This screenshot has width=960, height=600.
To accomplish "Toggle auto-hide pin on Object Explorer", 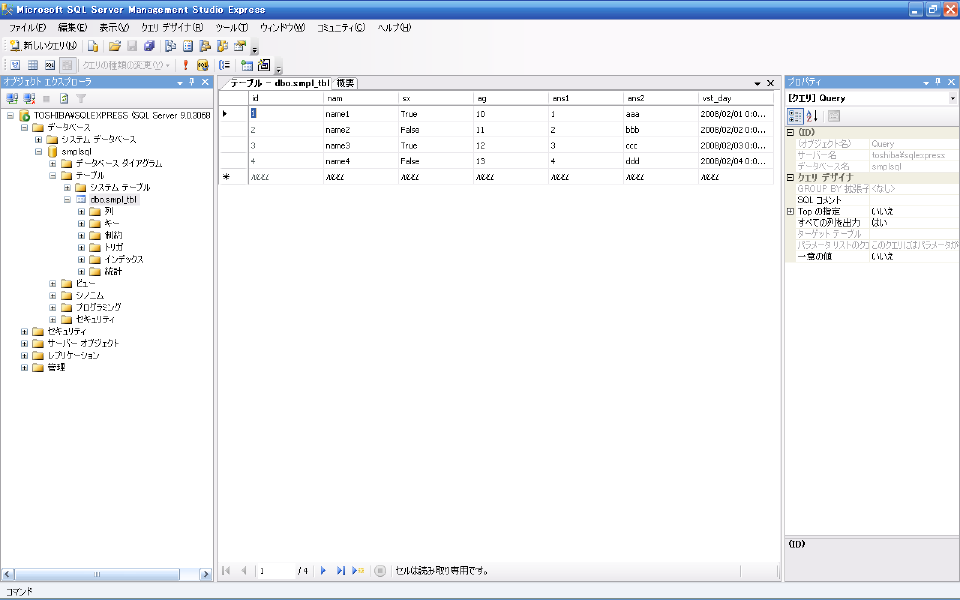I will point(192,82).
